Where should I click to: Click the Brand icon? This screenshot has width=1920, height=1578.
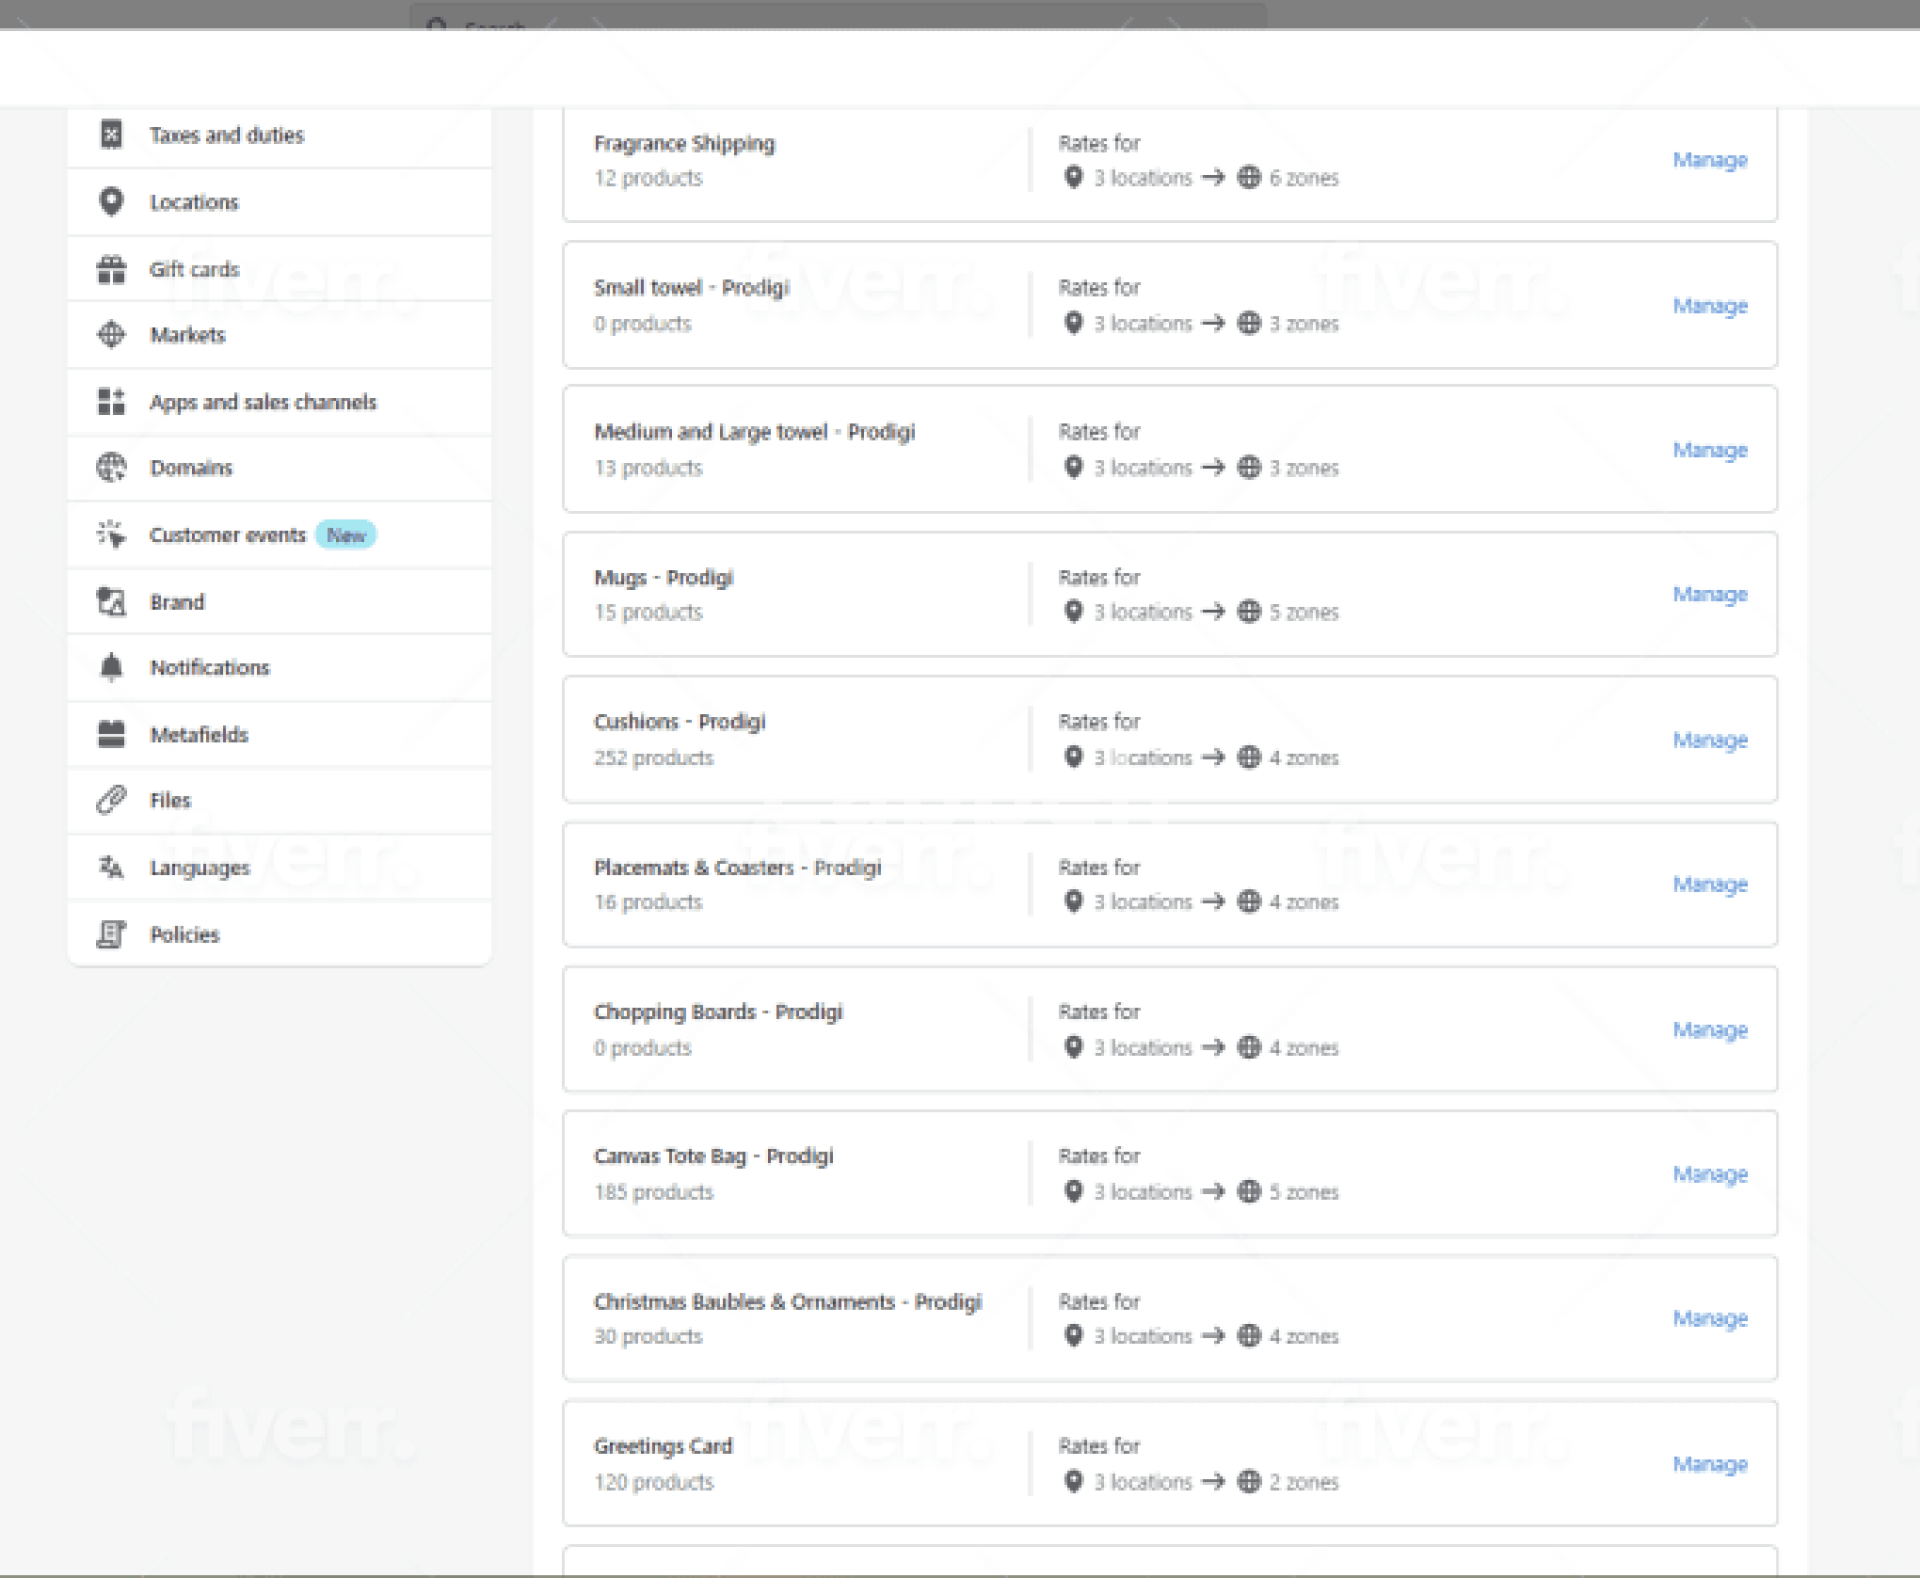tap(111, 602)
